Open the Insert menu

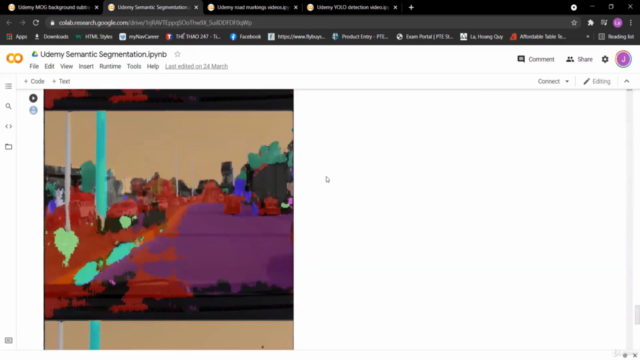(86, 66)
